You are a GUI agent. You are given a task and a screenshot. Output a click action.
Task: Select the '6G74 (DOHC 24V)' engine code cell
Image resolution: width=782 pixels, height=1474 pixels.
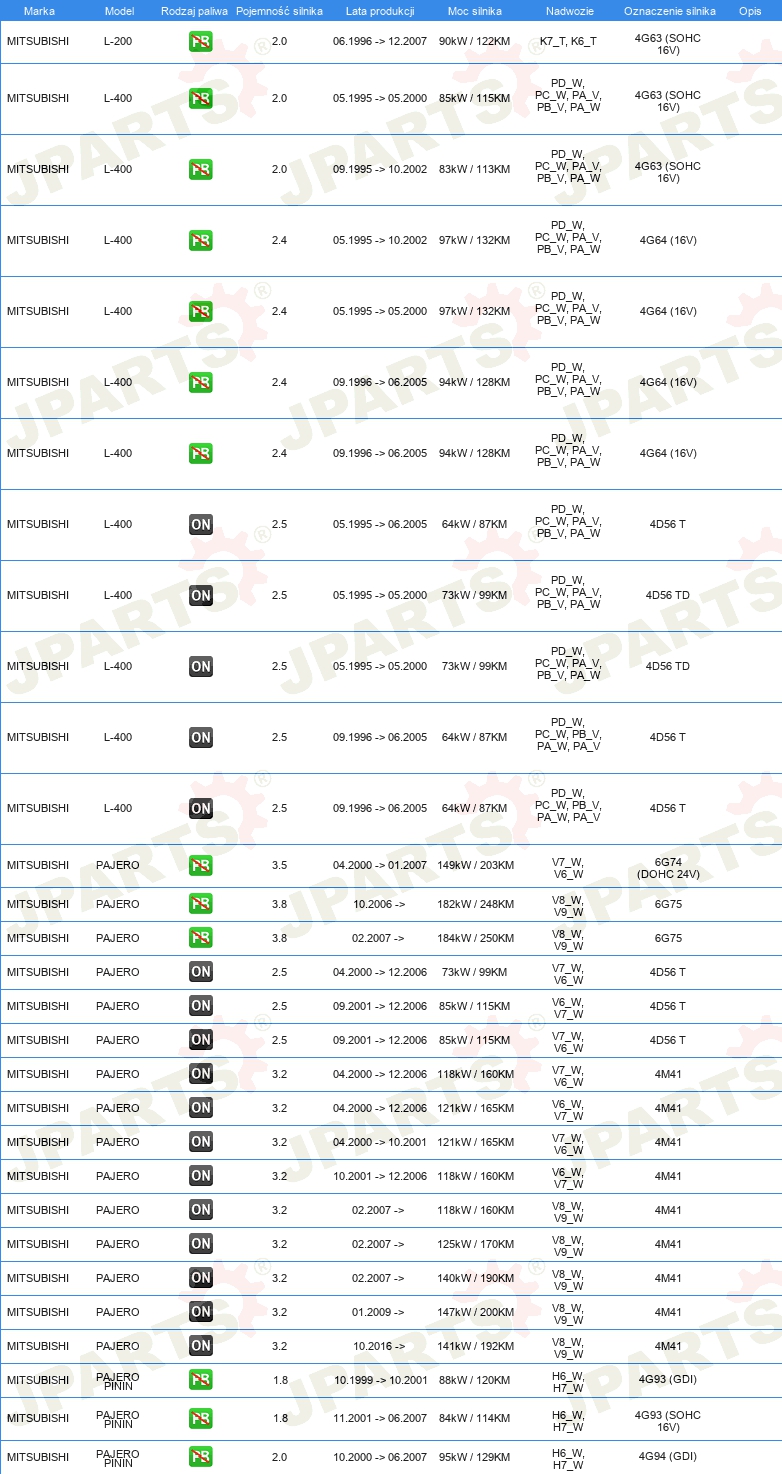pyautogui.click(x=668, y=868)
